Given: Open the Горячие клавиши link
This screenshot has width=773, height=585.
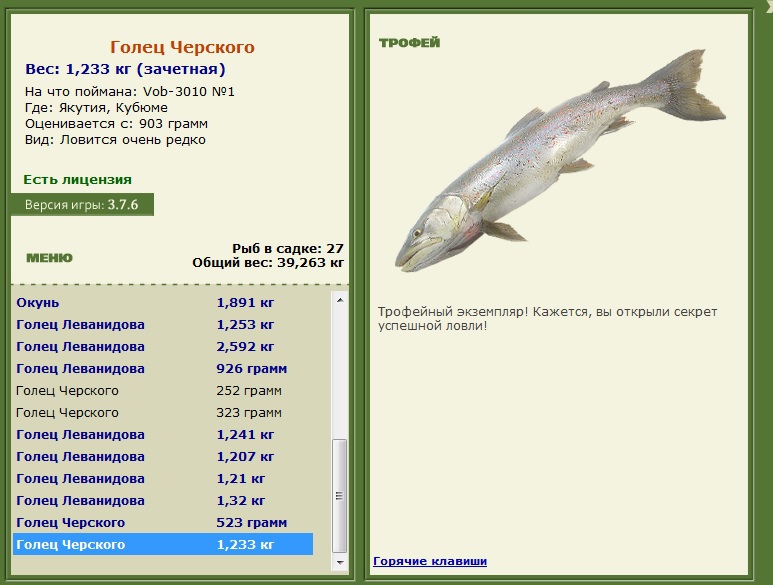Looking at the screenshot, I should (430, 561).
